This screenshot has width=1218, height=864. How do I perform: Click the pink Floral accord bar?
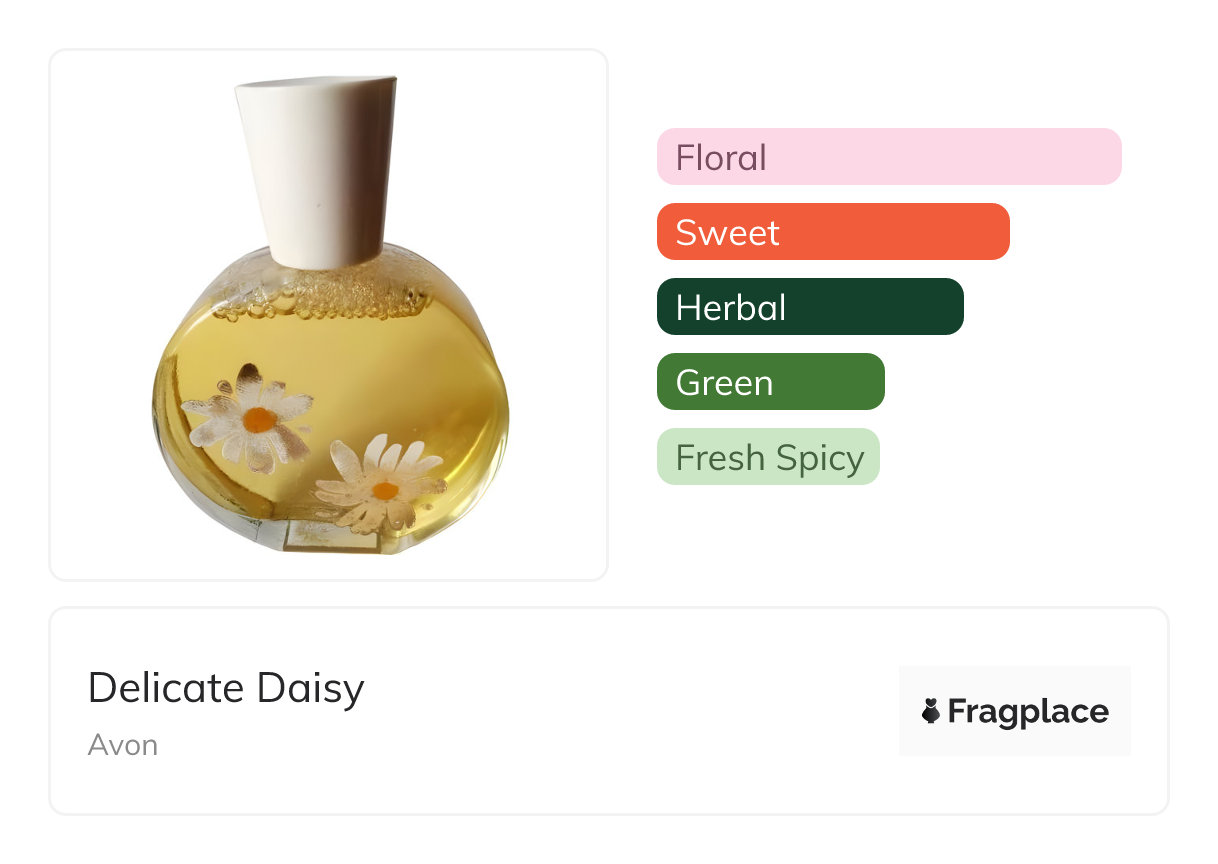pyautogui.click(x=888, y=157)
